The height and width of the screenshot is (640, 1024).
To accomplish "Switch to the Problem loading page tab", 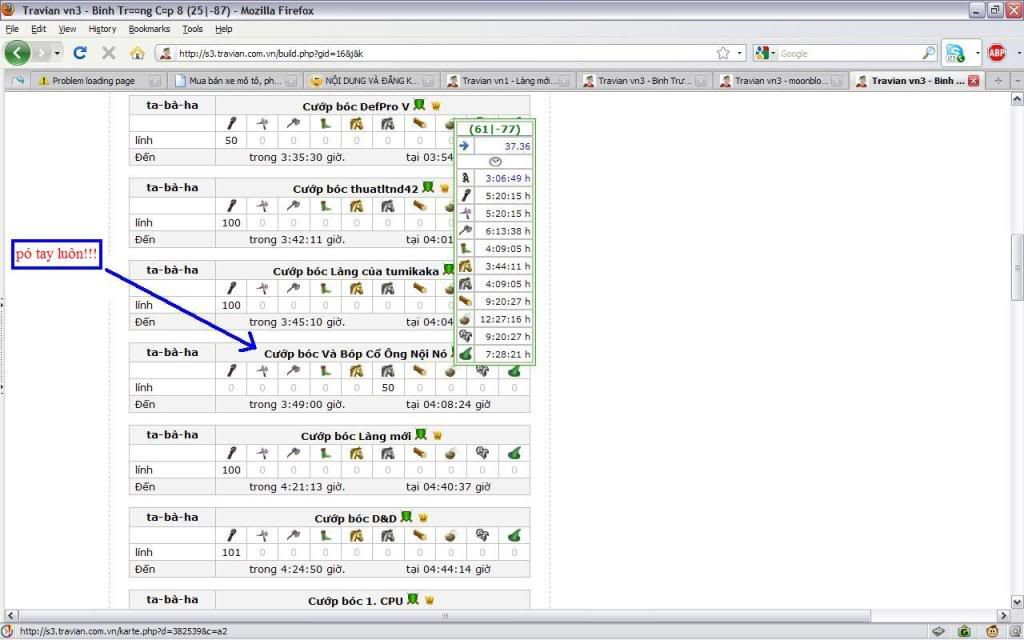I will point(98,80).
